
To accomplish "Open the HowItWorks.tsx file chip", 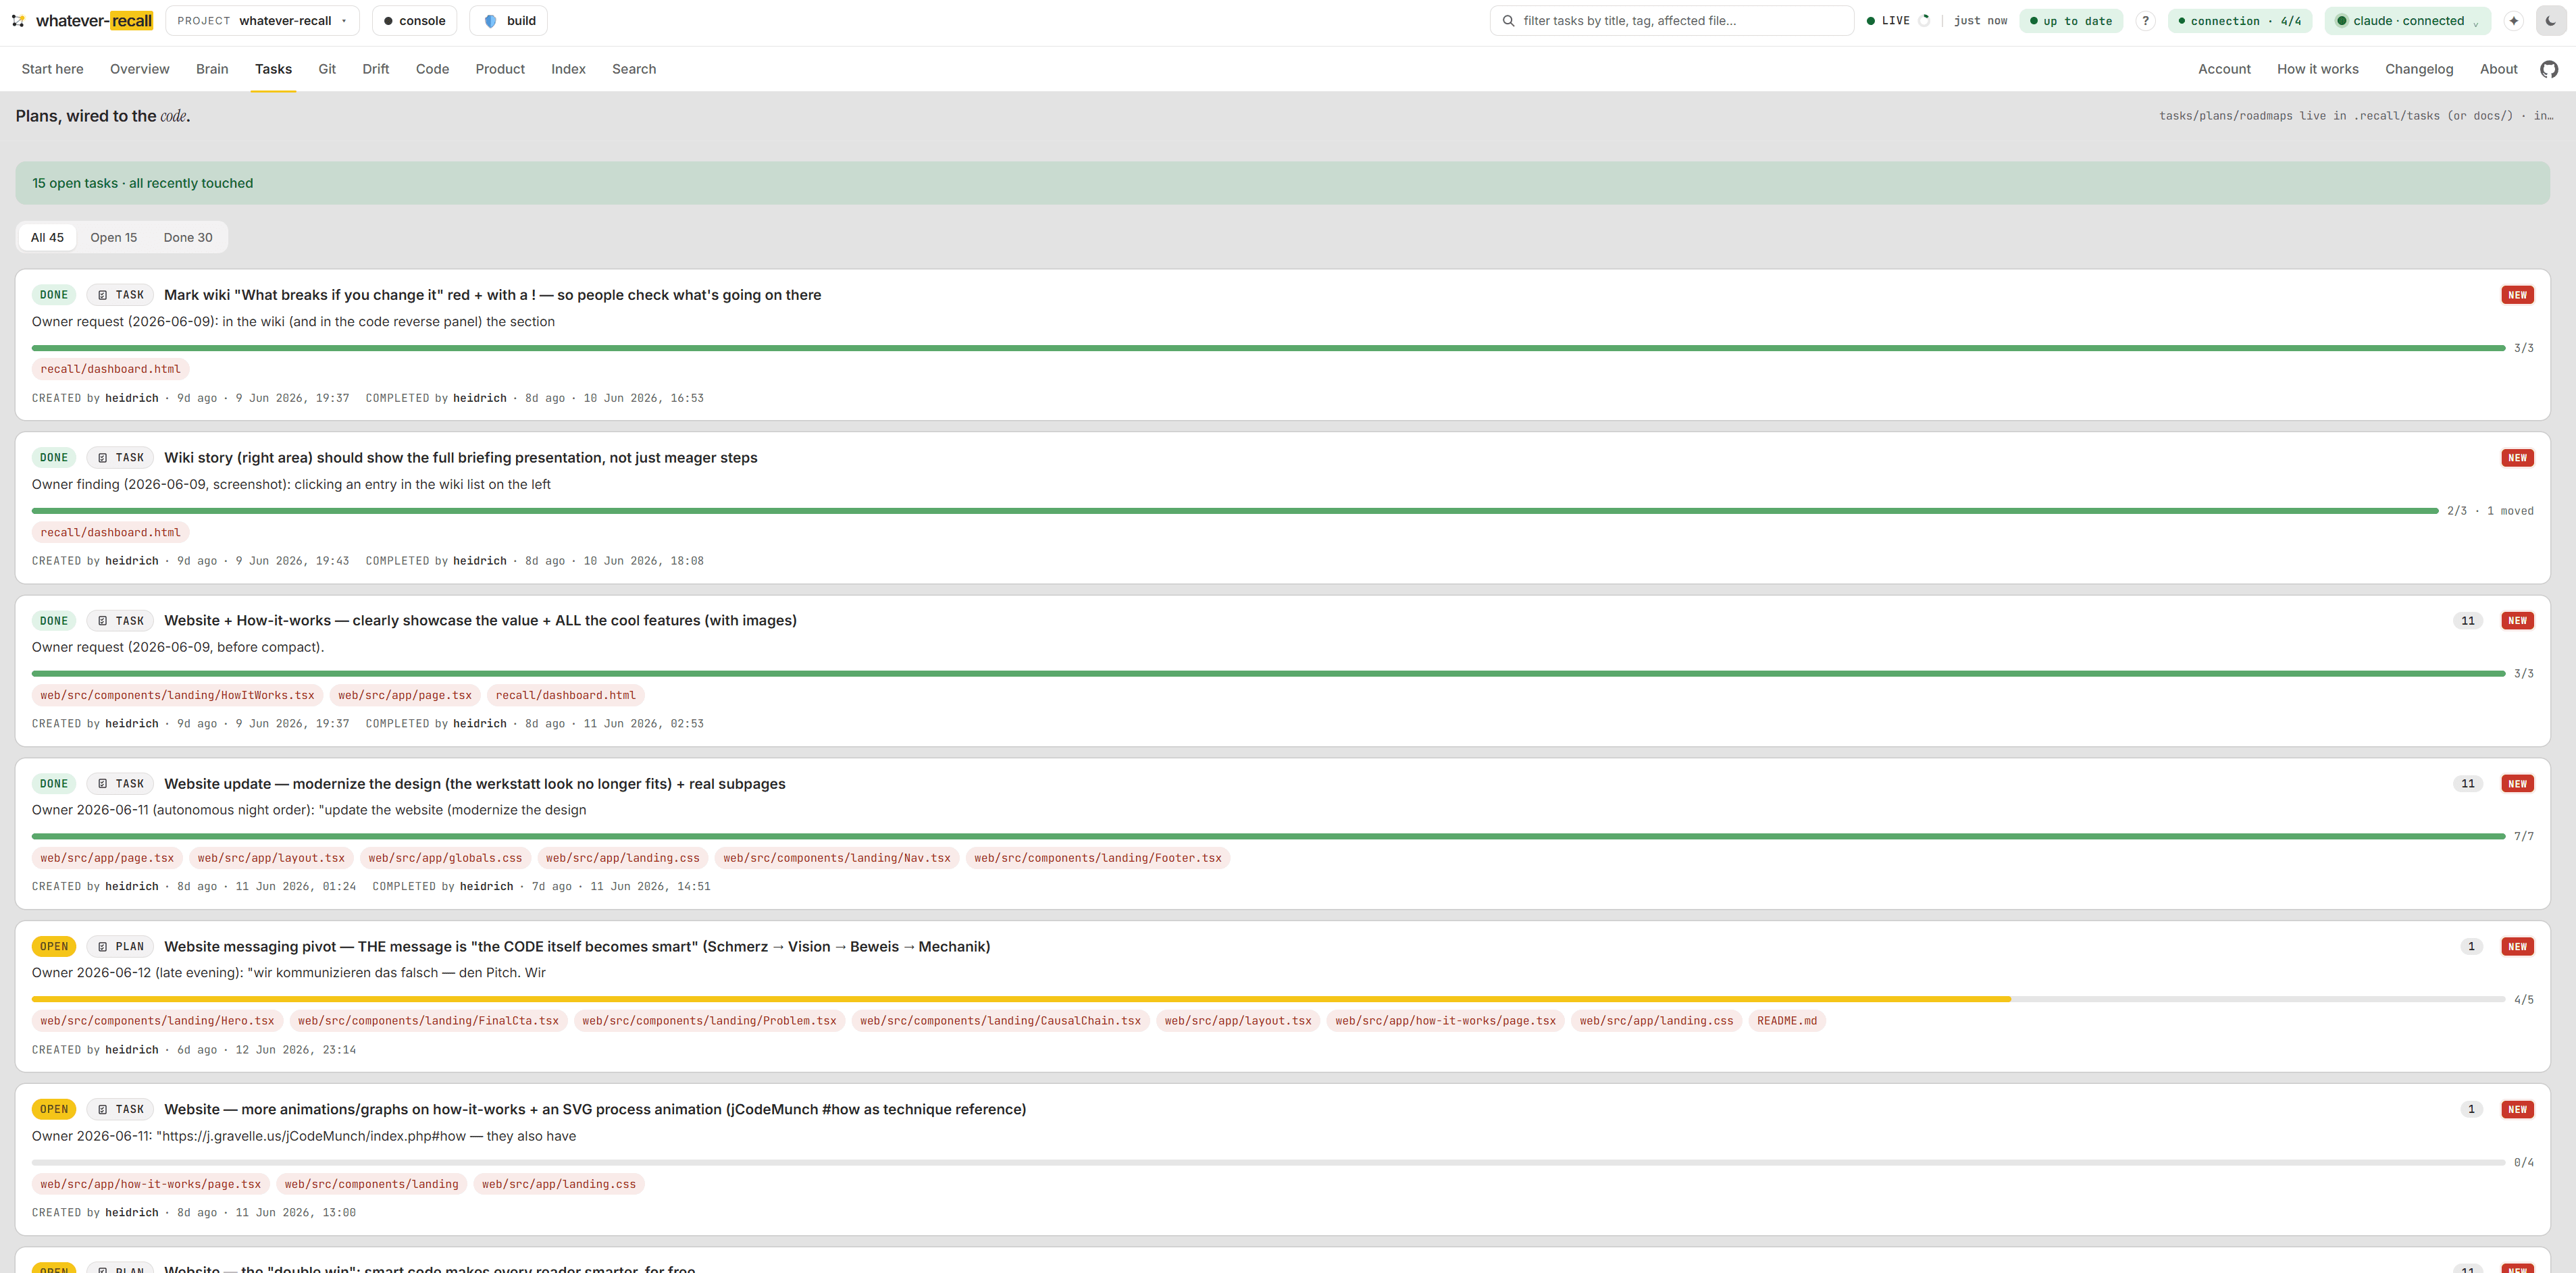I will tap(177, 695).
